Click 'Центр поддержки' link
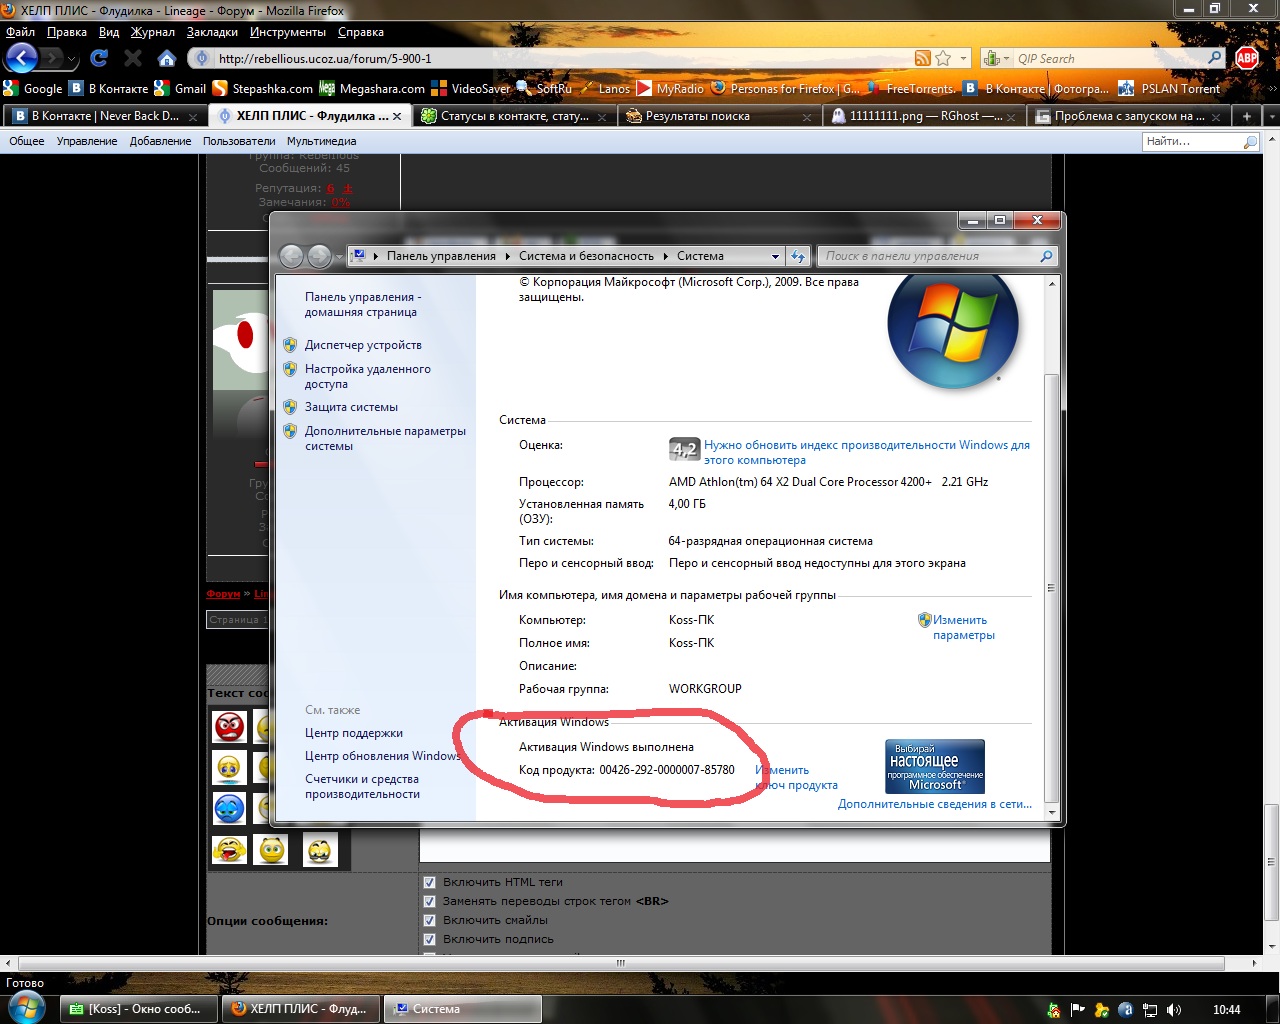 (x=354, y=733)
